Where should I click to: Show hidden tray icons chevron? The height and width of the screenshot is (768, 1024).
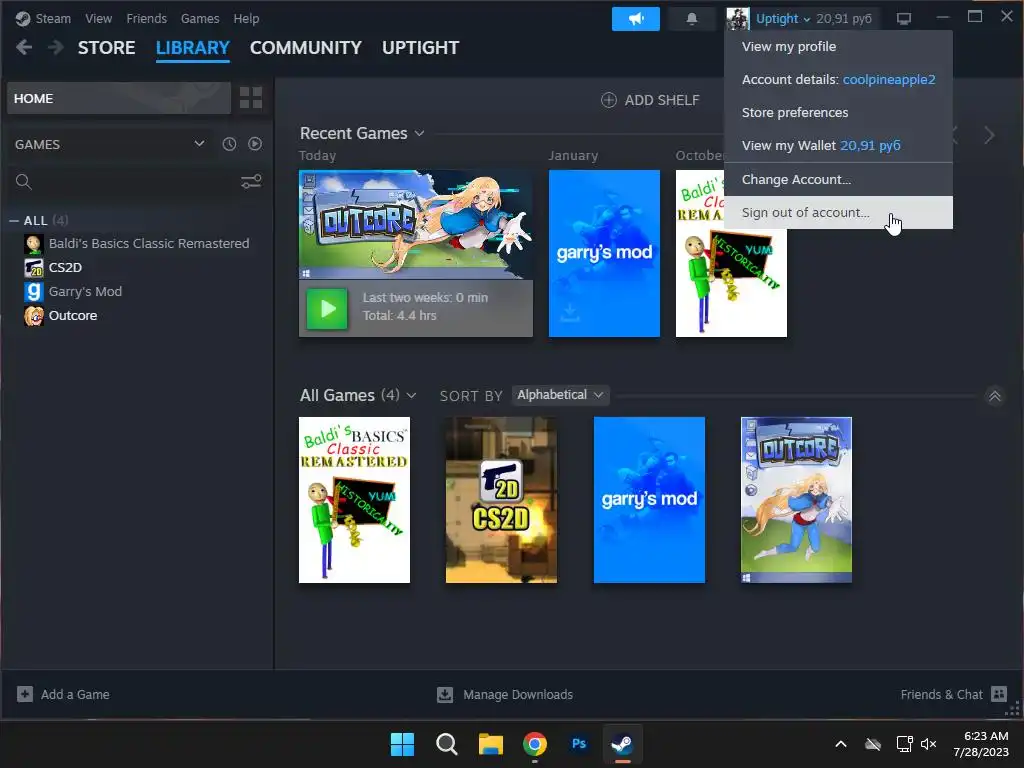(841, 744)
